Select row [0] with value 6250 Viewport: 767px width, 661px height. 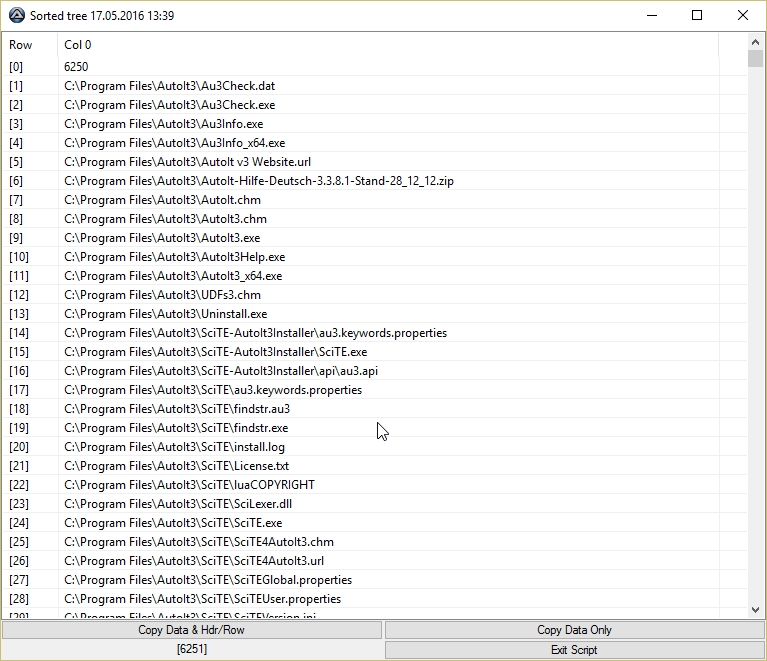(75, 67)
